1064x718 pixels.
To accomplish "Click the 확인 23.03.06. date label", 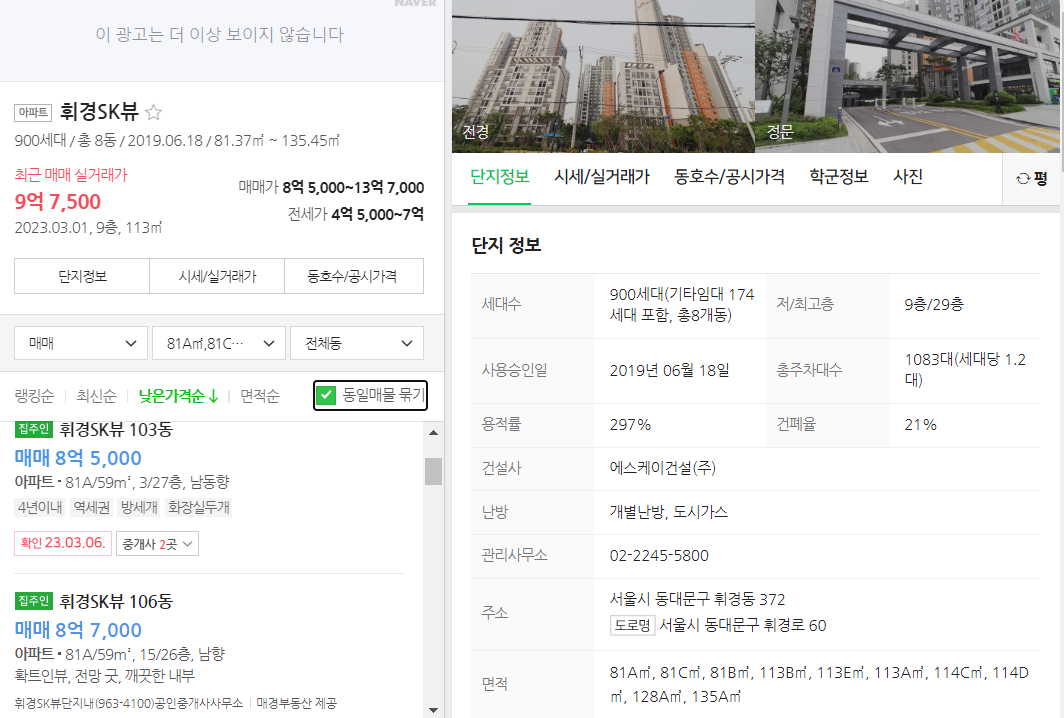I will [62, 543].
